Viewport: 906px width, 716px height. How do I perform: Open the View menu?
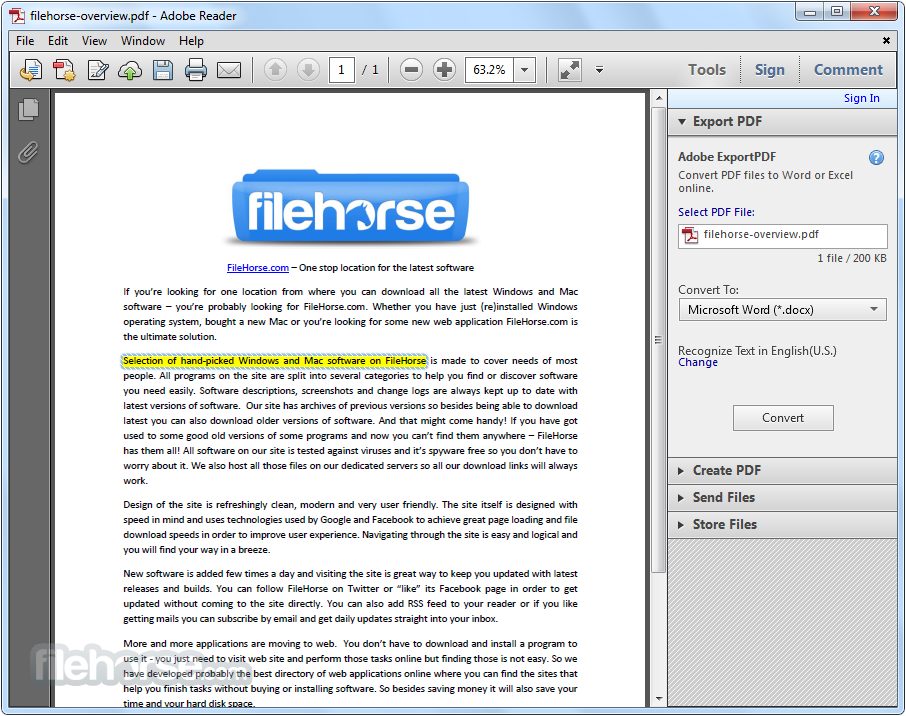click(x=94, y=41)
